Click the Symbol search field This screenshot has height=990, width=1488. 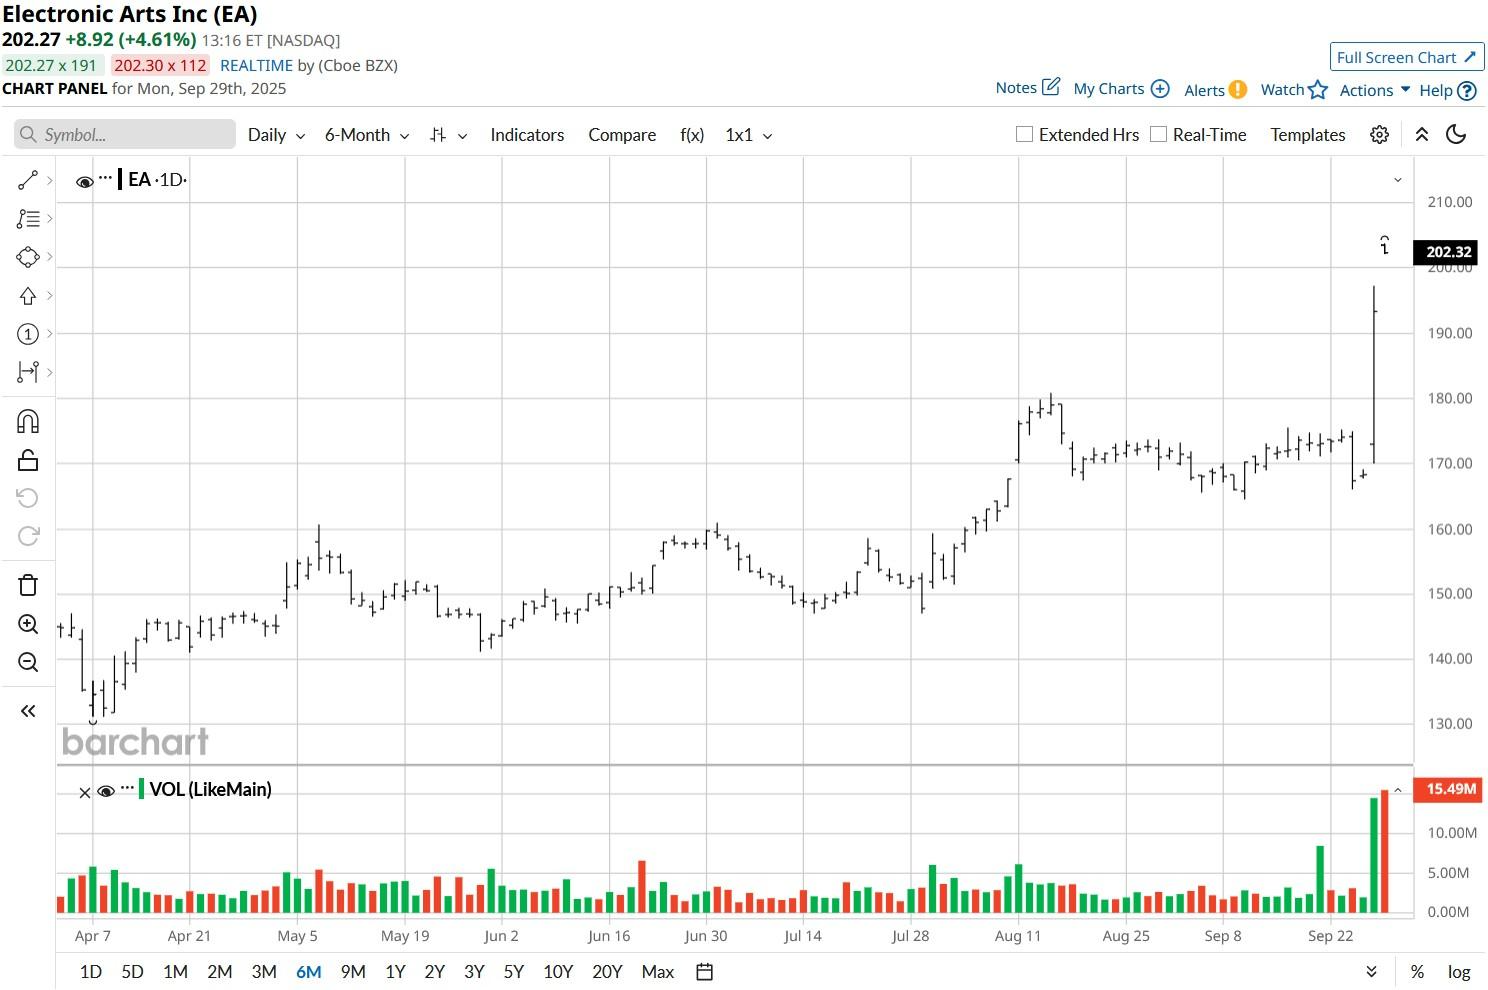click(x=124, y=134)
